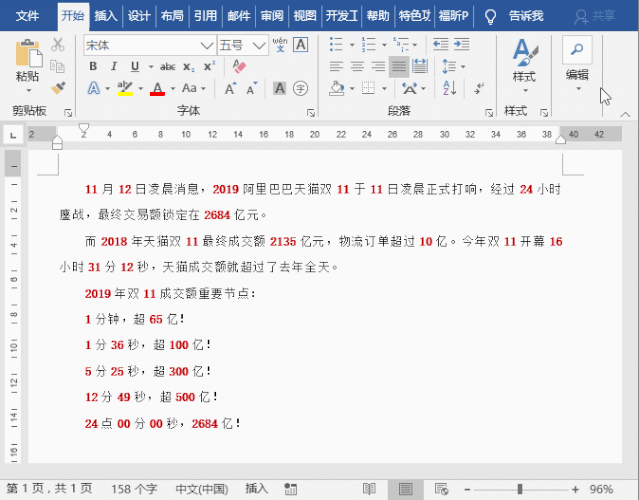Viewport: 639px width, 500px height.
Task: Click the Bullets list icon
Action: 336,44
